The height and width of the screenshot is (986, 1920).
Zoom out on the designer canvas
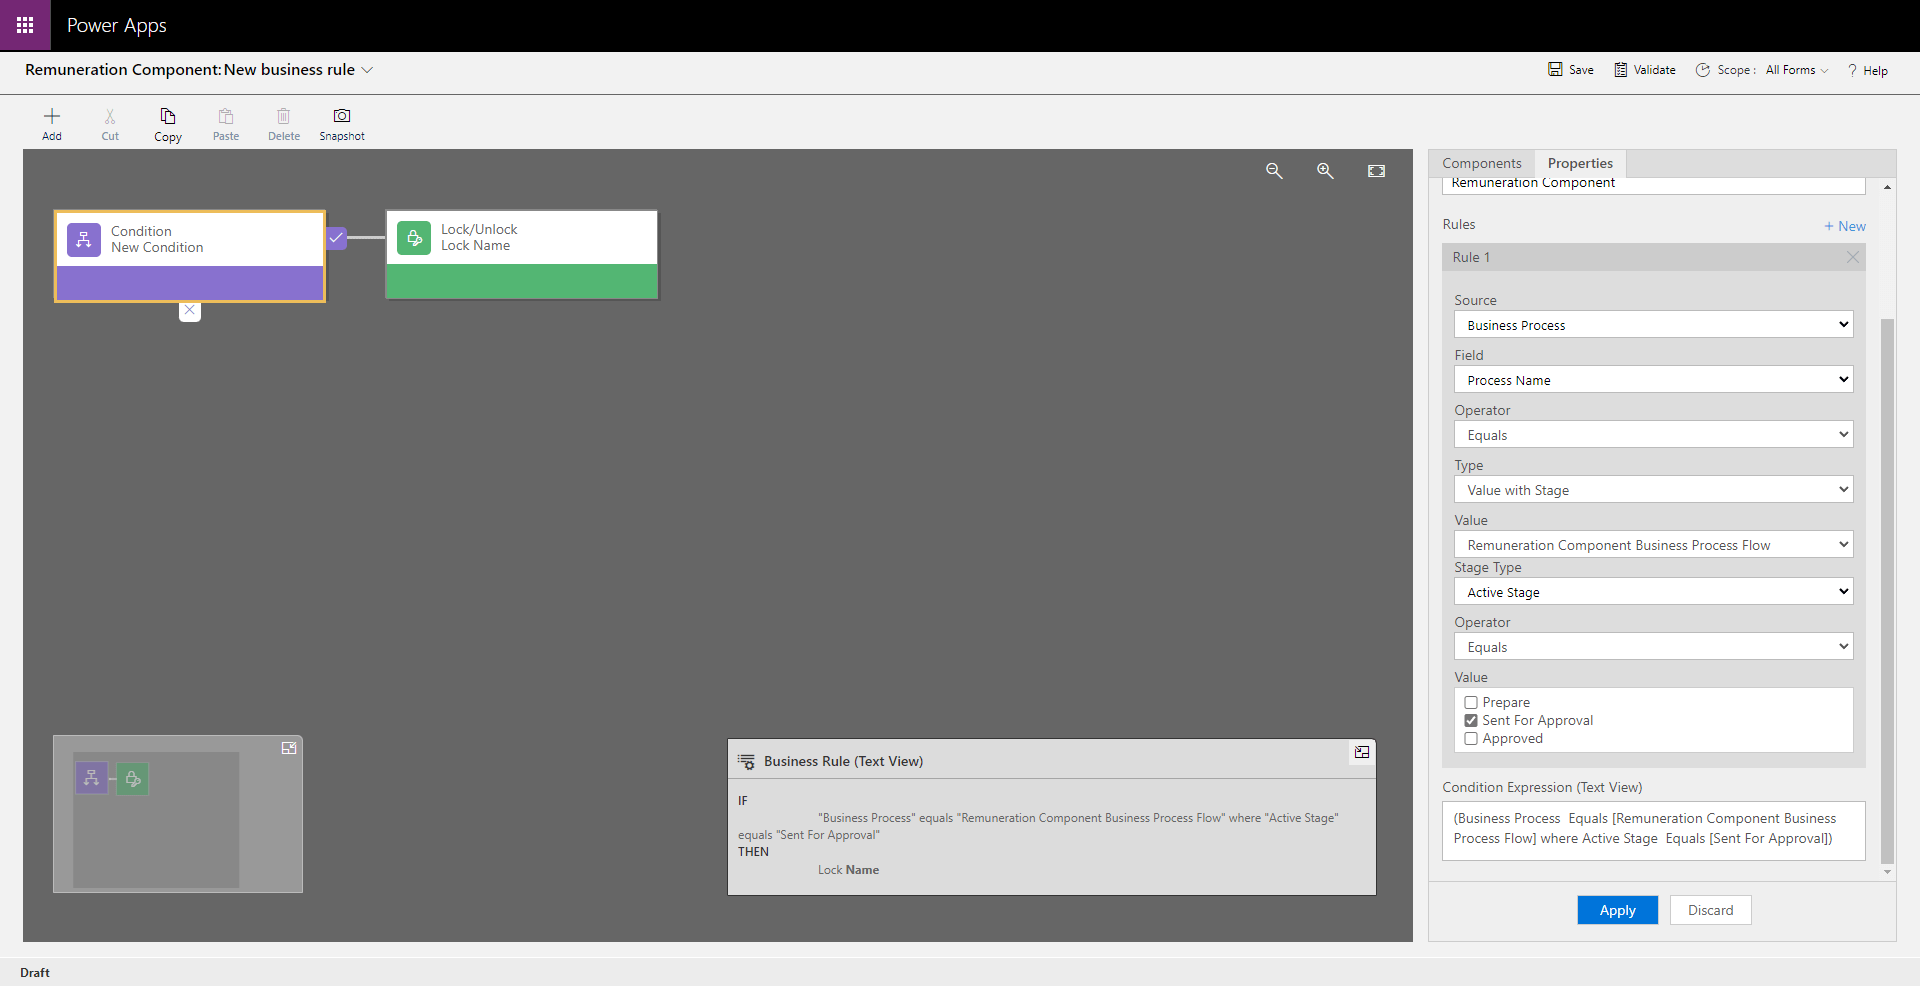coord(1274,171)
